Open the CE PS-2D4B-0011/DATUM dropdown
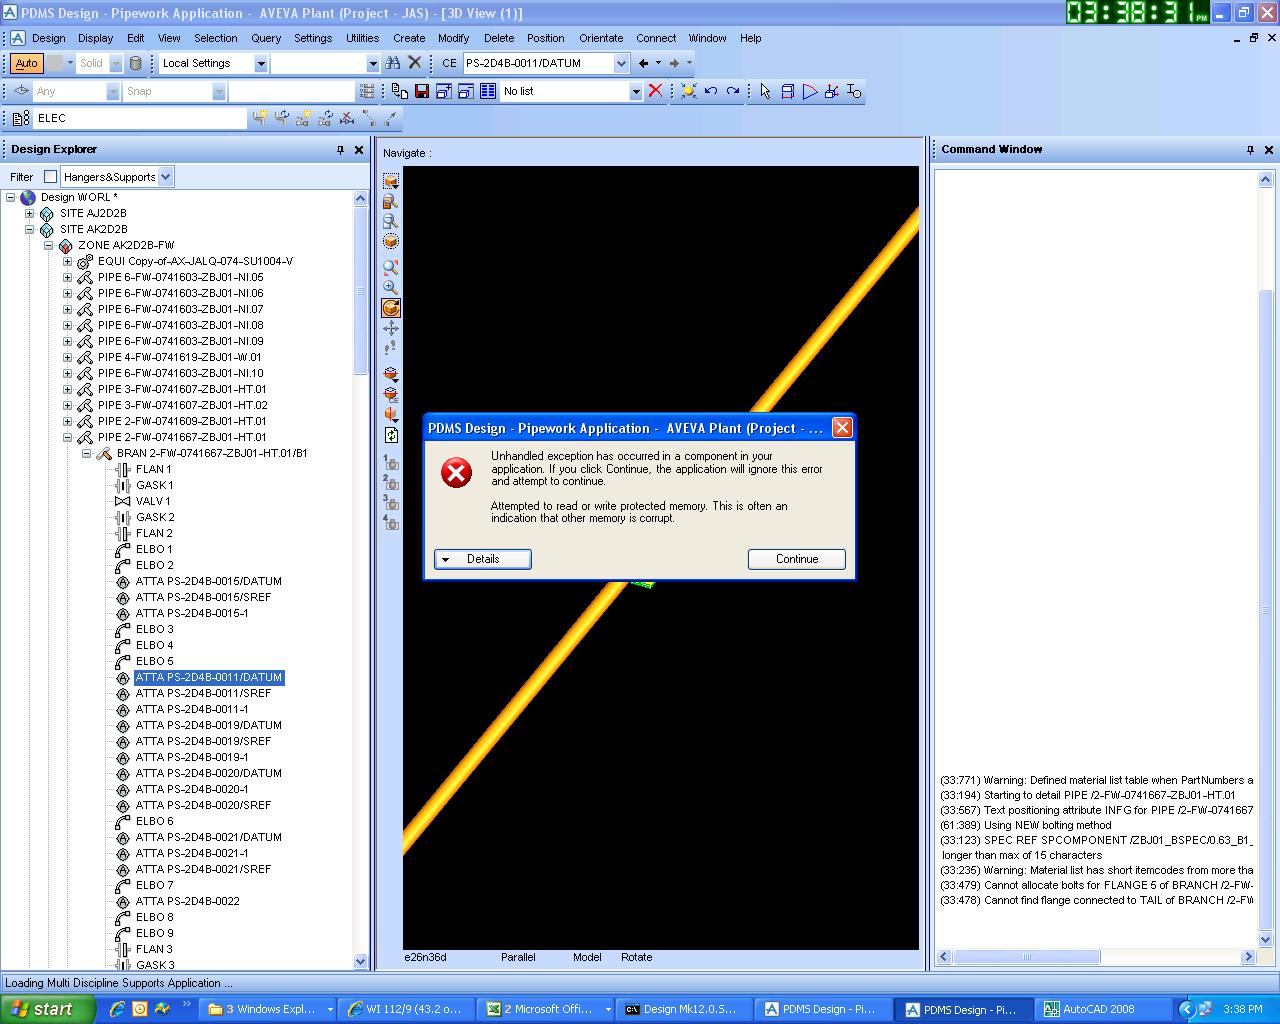The height and width of the screenshot is (1024, 1280). point(621,63)
